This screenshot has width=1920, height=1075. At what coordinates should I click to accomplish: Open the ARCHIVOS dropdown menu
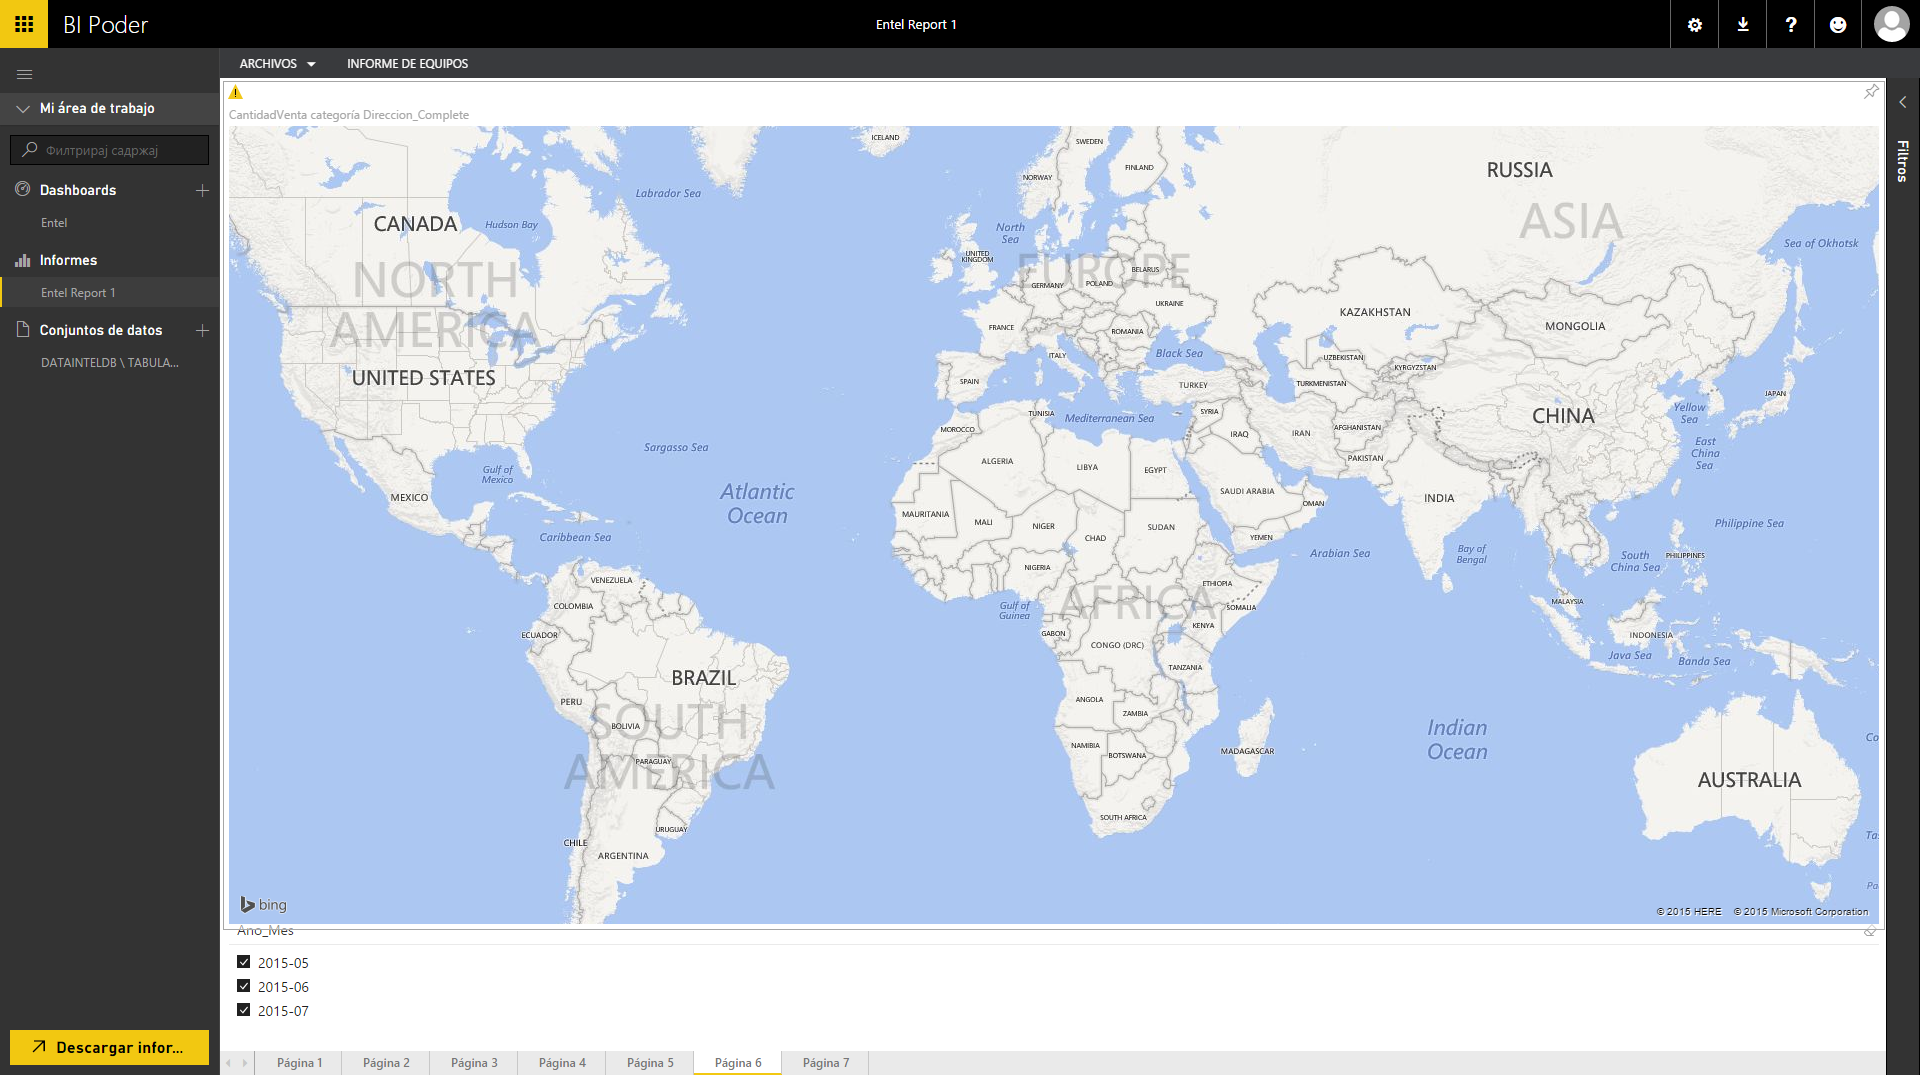coord(277,64)
